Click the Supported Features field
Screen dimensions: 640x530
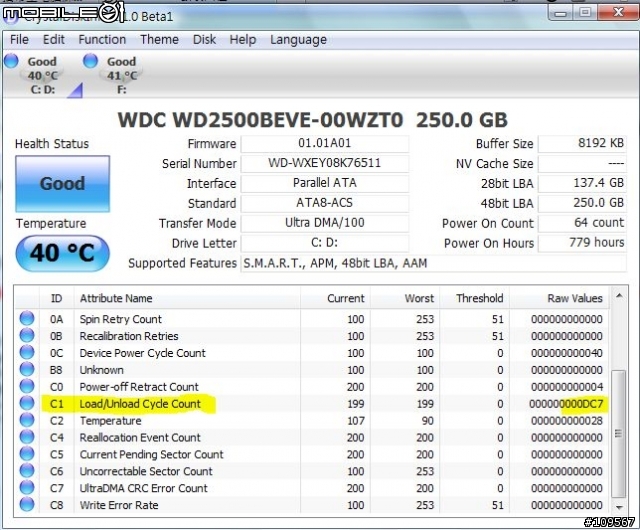coord(433,263)
